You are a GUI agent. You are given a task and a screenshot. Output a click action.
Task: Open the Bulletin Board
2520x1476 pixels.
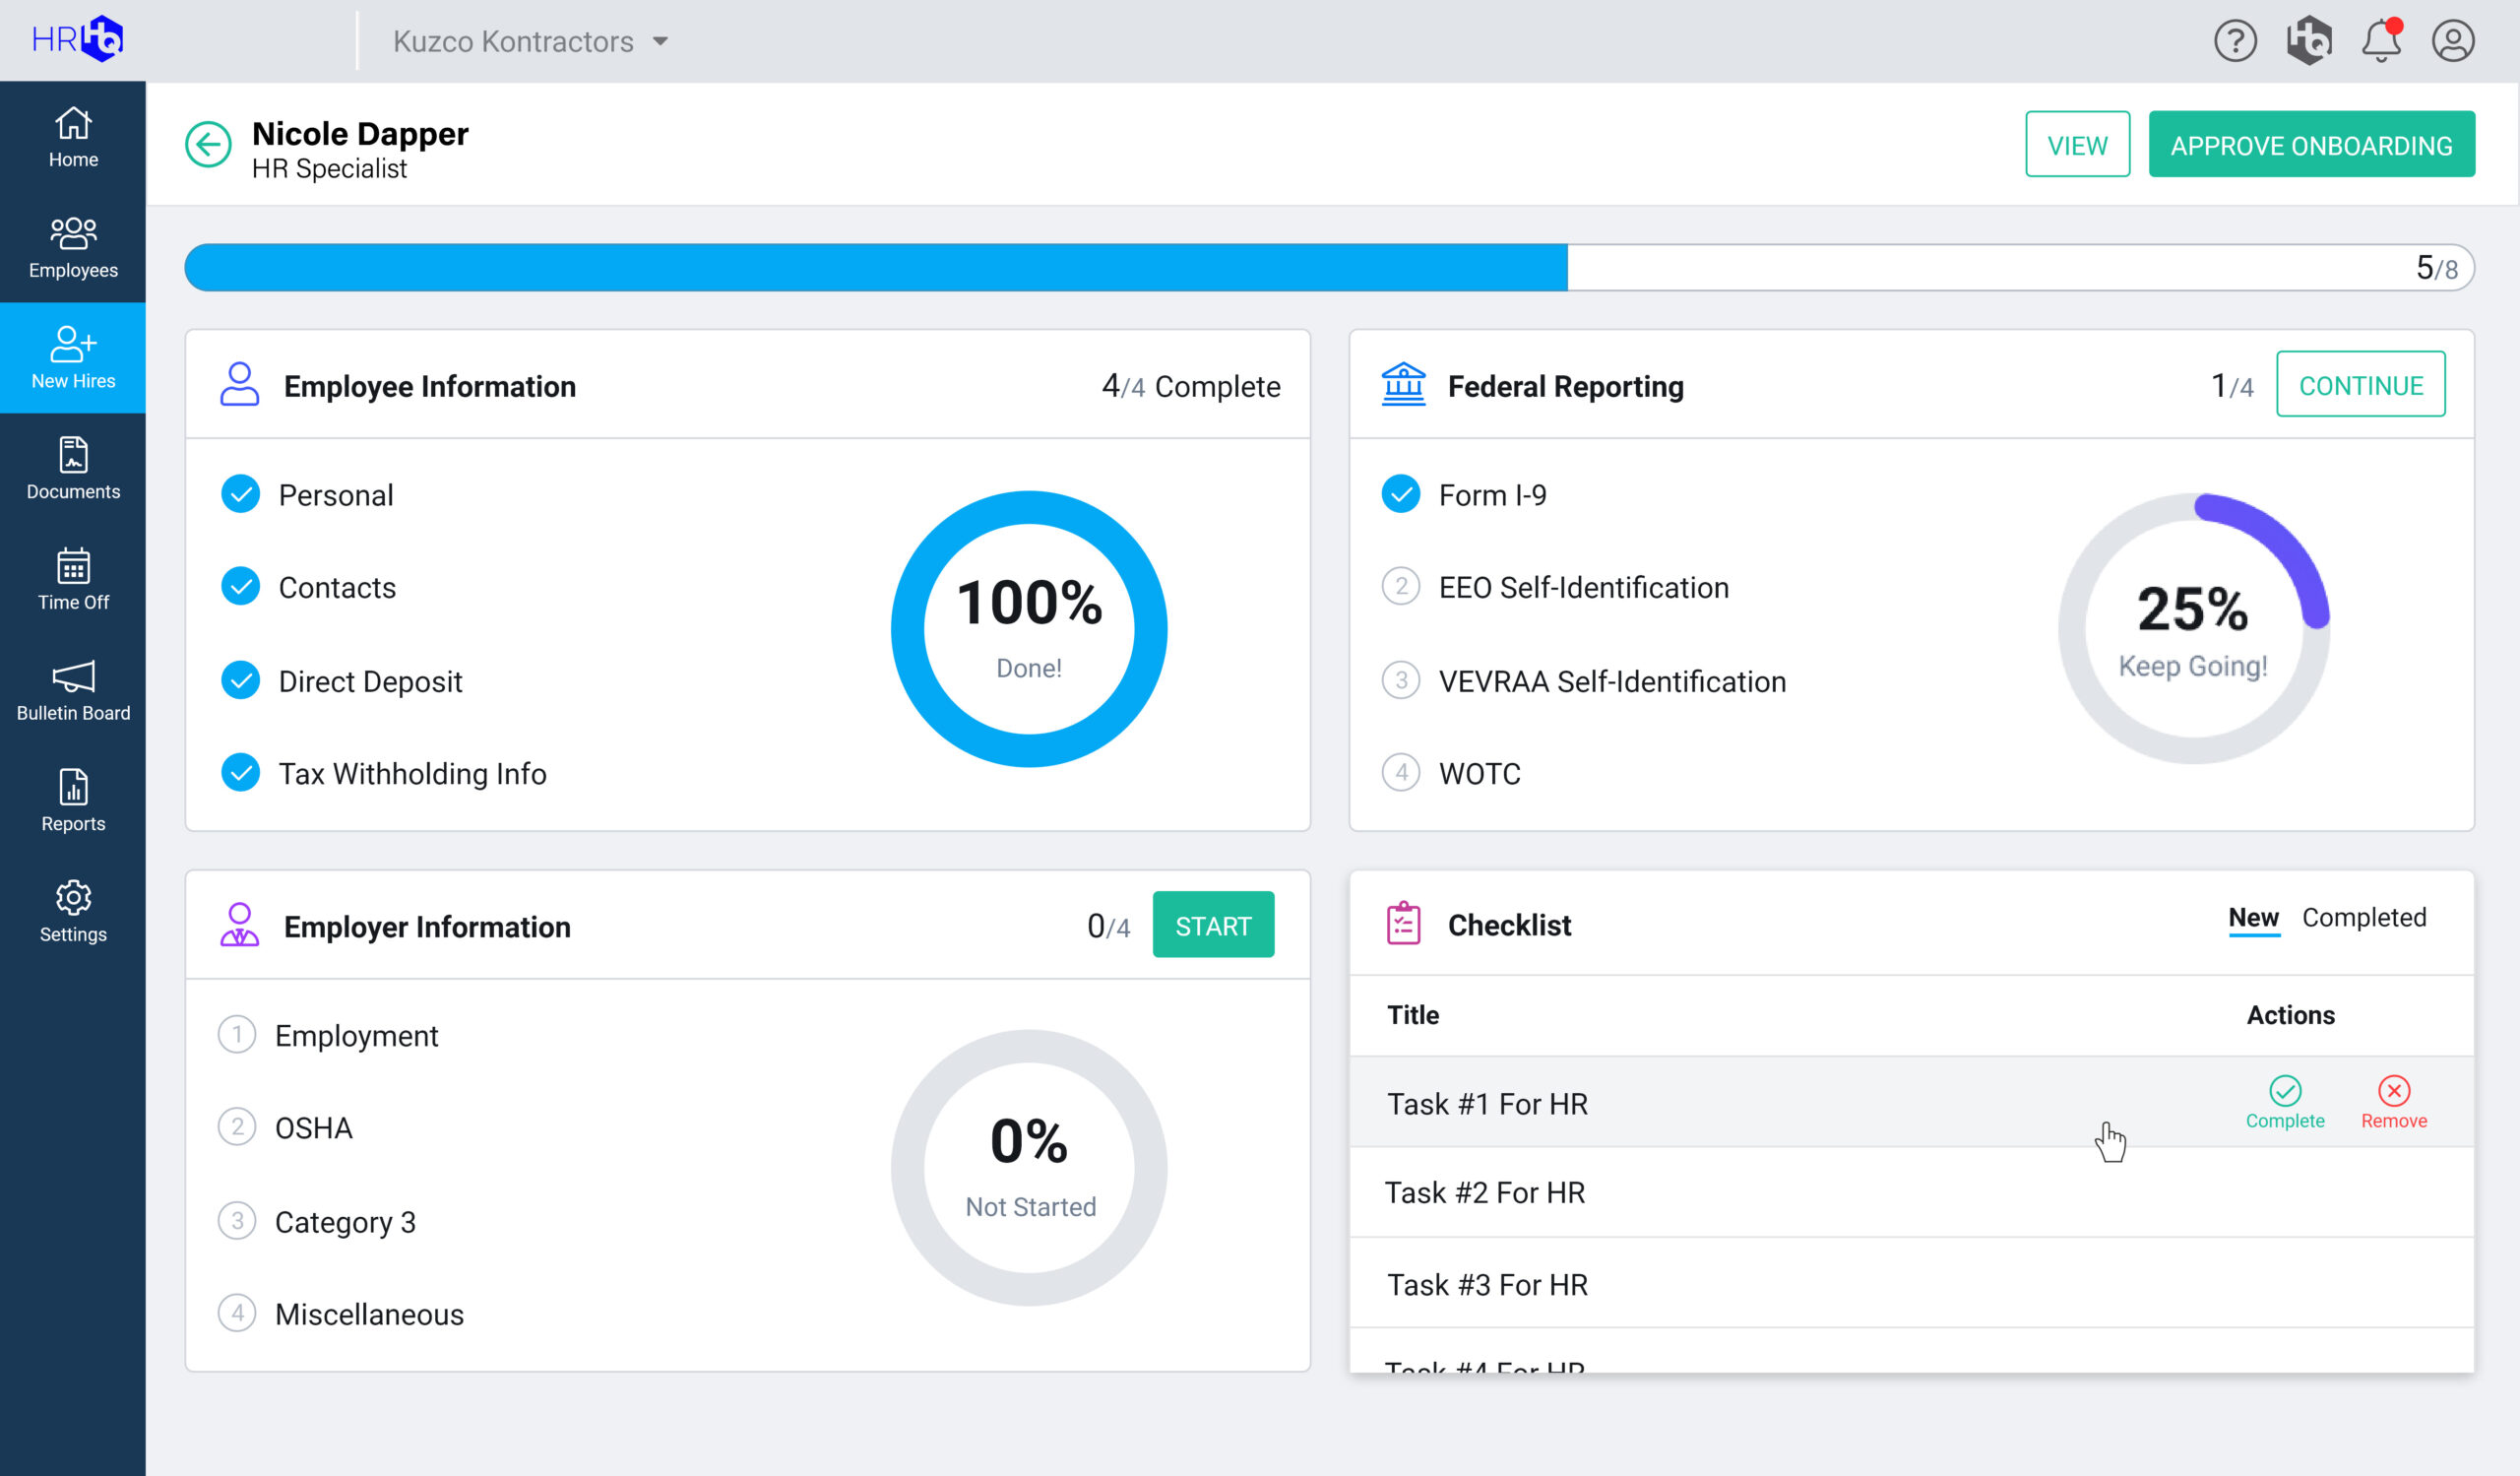72,690
